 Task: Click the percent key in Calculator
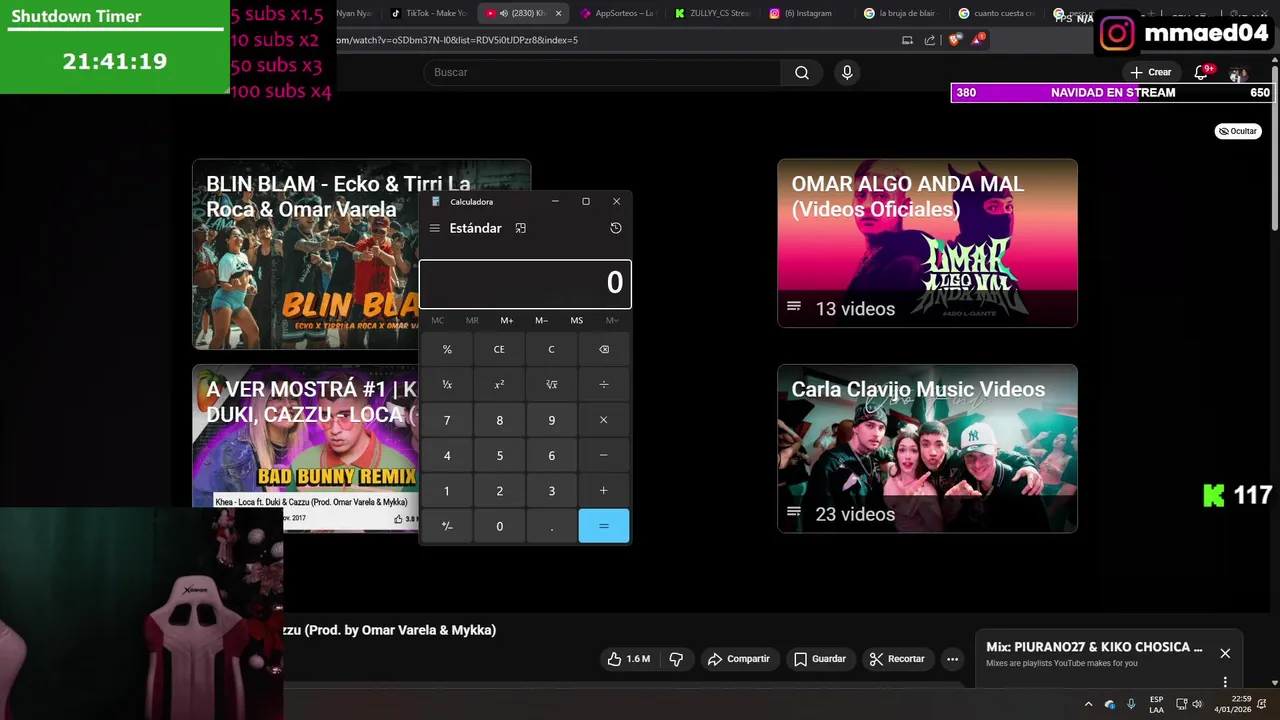point(447,349)
